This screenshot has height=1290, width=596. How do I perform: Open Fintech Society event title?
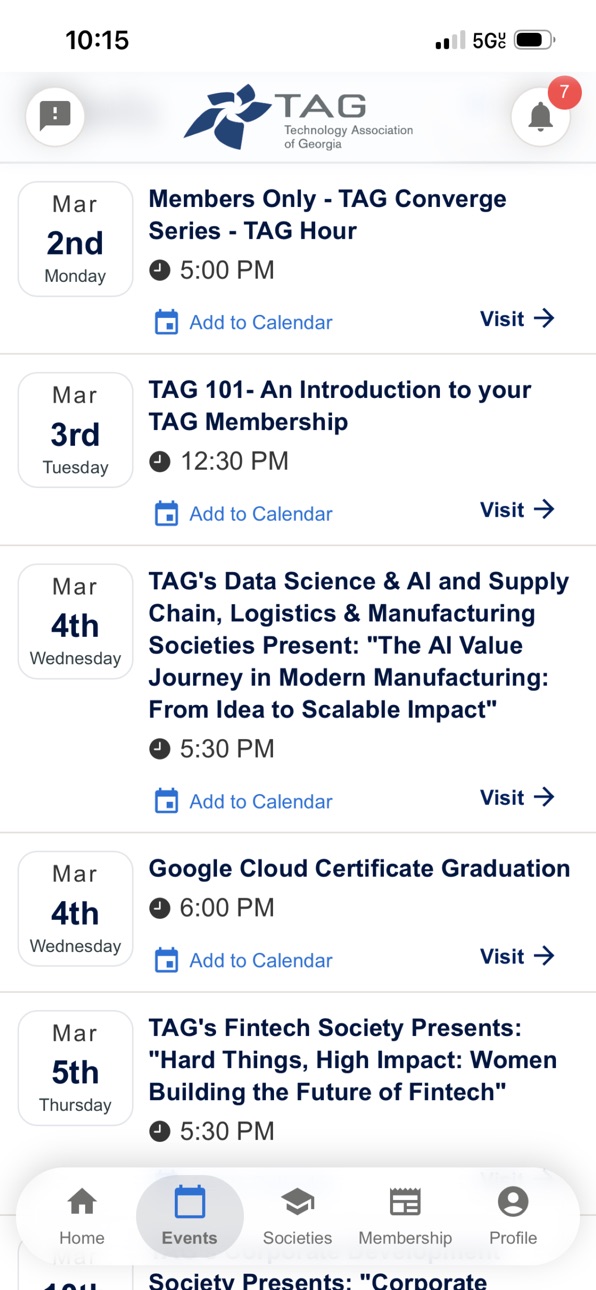(353, 1060)
